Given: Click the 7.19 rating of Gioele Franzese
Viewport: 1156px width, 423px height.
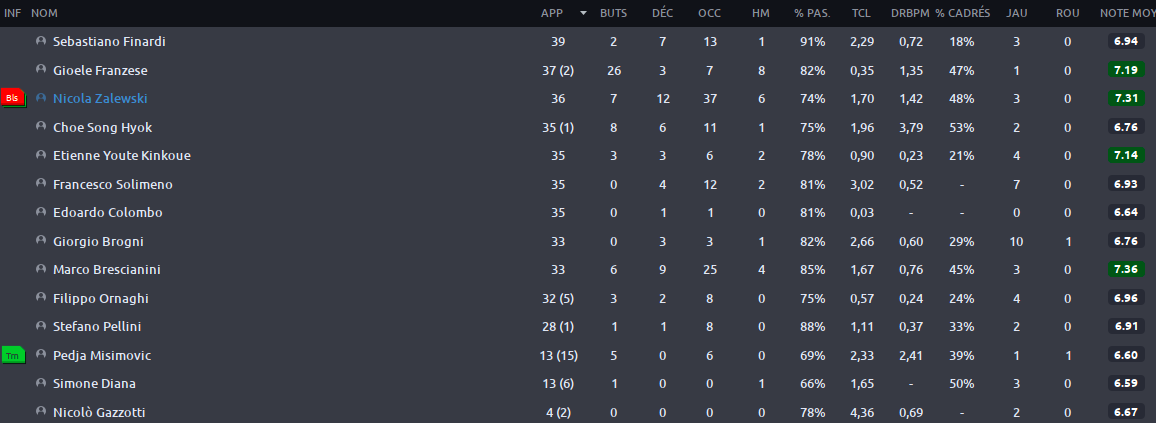Looking at the screenshot, I should tap(1127, 70).
